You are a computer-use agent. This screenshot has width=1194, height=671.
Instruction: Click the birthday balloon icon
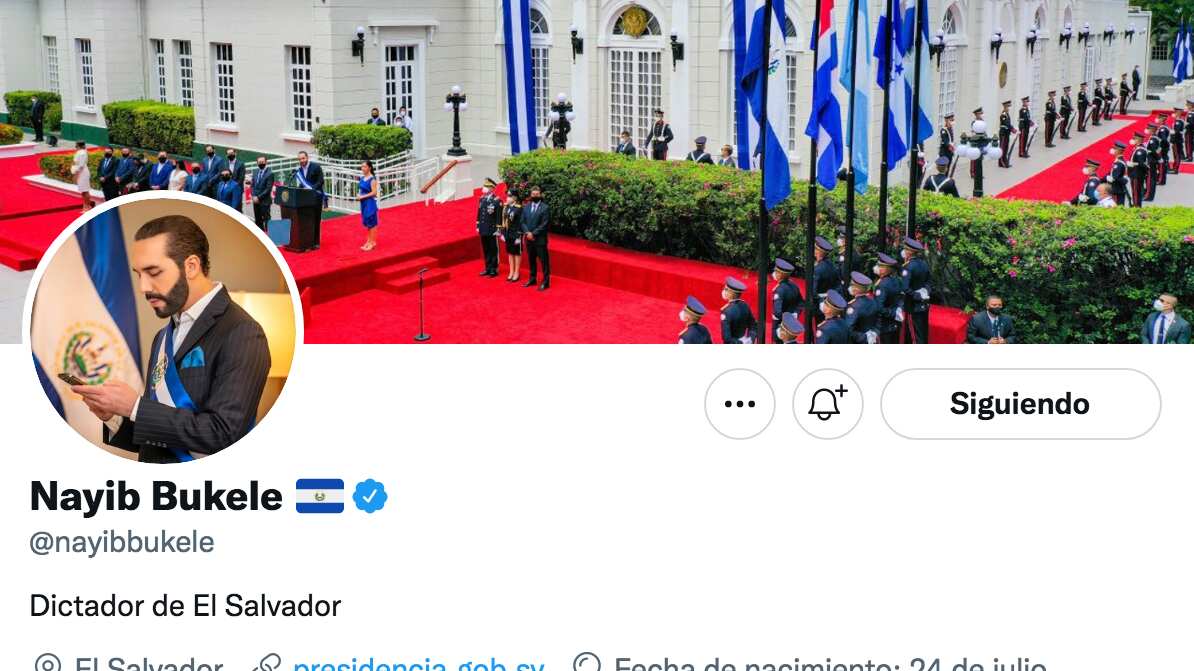click(586, 664)
